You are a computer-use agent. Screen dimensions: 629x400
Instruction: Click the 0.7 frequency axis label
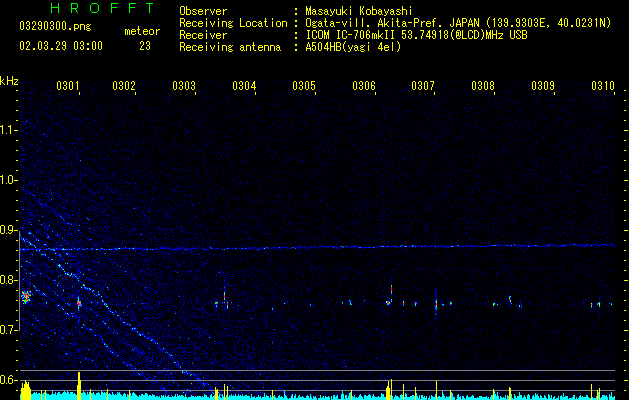(x=9, y=330)
